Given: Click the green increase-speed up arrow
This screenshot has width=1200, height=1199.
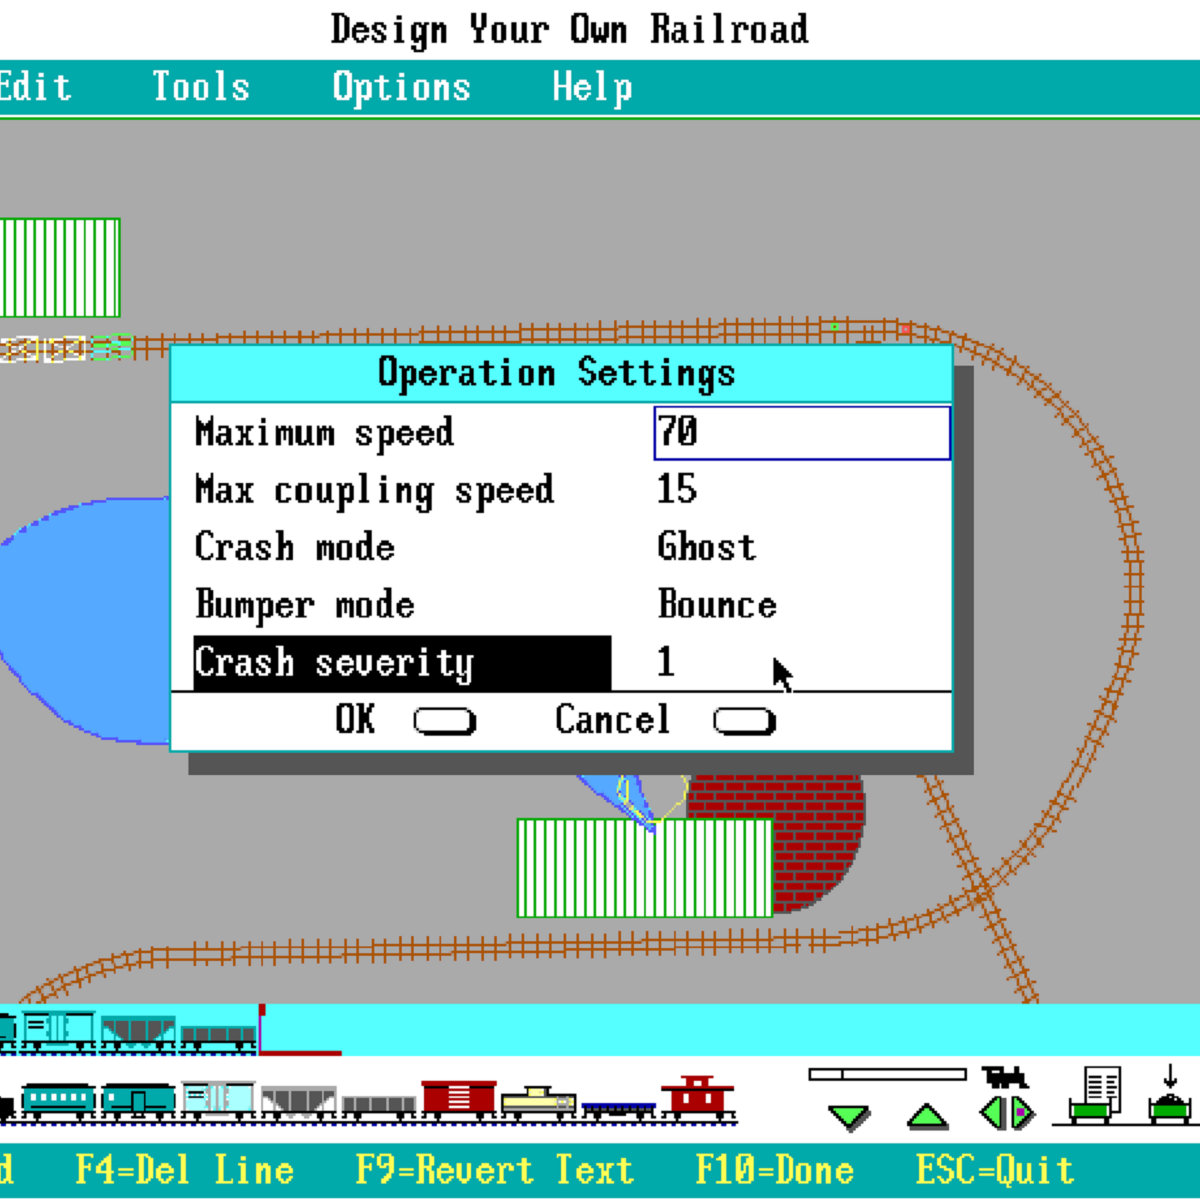Looking at the screenshot, I should (927, 1116).
